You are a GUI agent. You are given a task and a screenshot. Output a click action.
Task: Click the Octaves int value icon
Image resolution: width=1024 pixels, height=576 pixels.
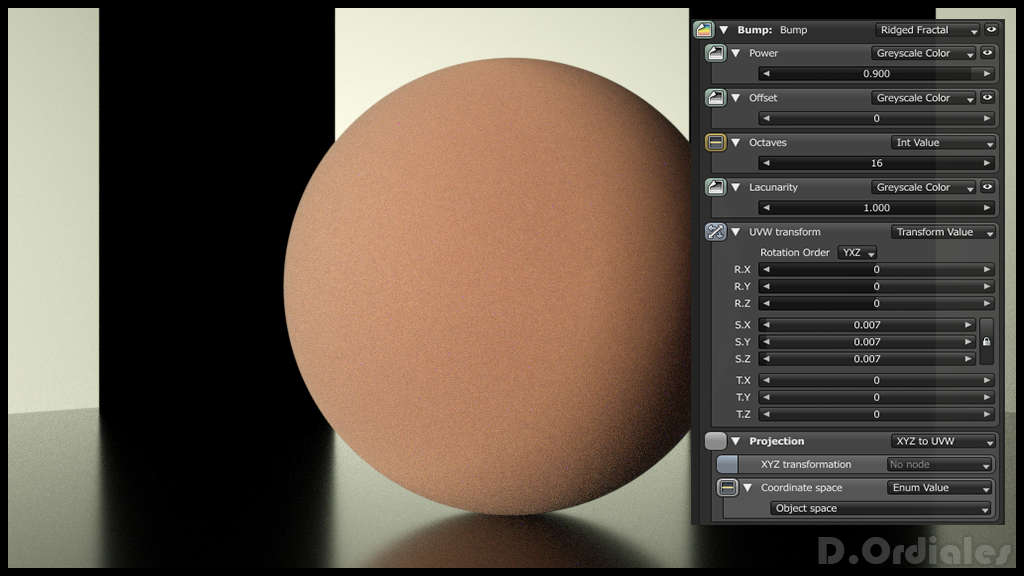715,142
